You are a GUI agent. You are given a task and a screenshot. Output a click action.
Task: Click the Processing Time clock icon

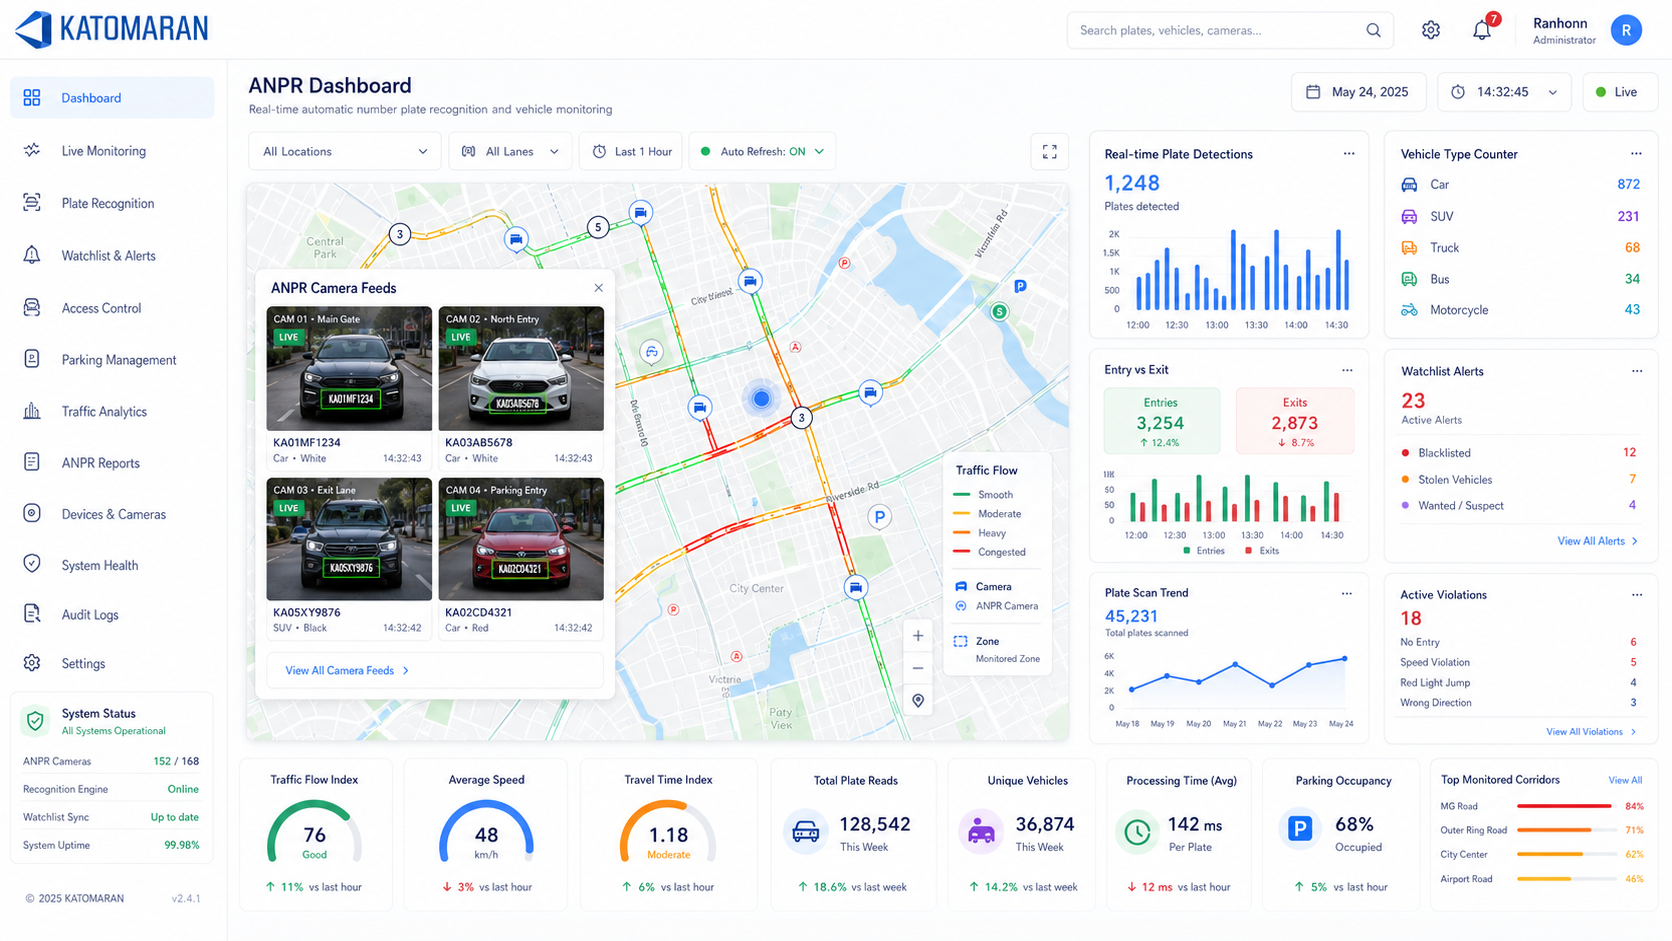click(x=1137, y=831)
